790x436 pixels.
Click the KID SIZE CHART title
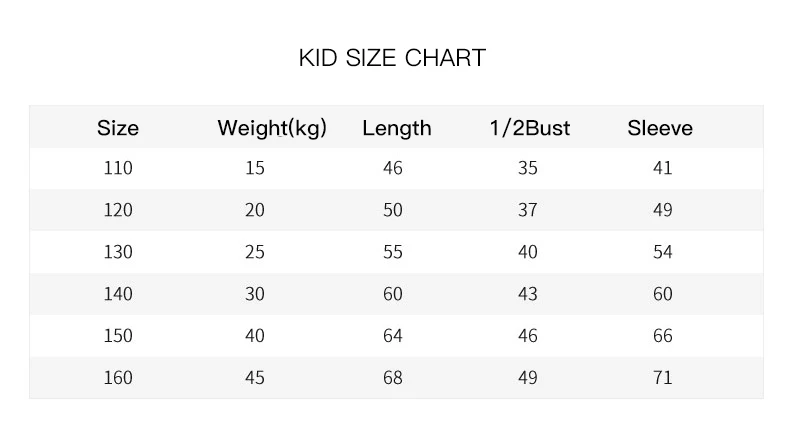pyautogui.click(x=392, y=58)
